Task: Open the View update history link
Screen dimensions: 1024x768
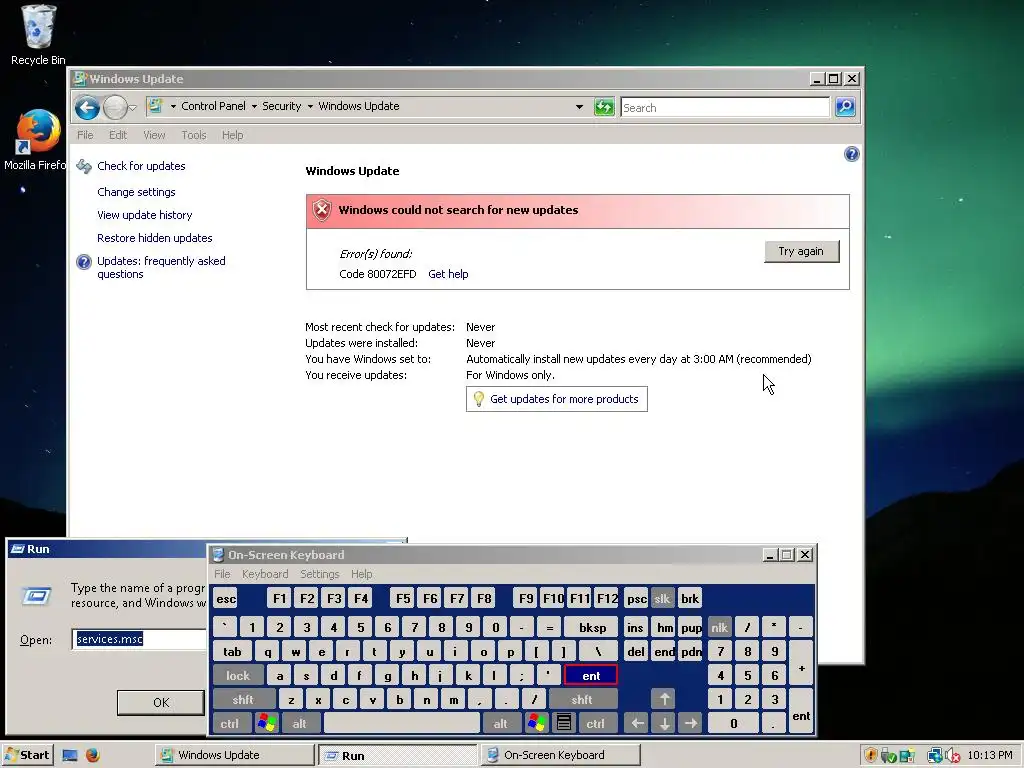Action: (144, 215)
